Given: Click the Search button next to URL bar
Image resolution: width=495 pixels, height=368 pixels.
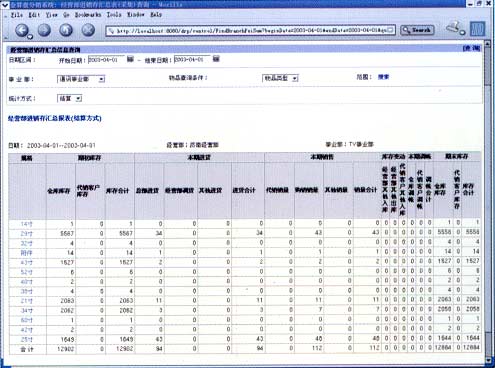Looking at the screenshot, I should 417,30.
